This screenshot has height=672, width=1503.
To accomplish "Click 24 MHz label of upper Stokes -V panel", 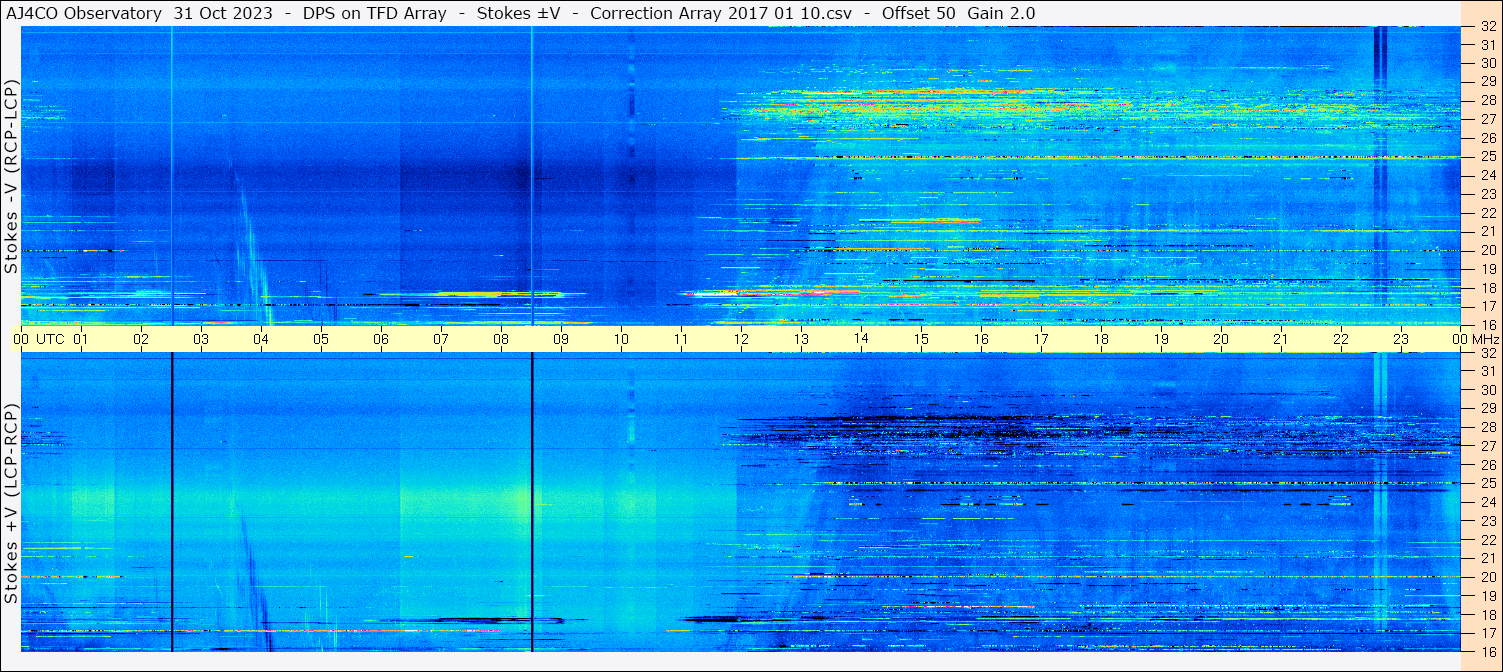I will (1487, 175).
